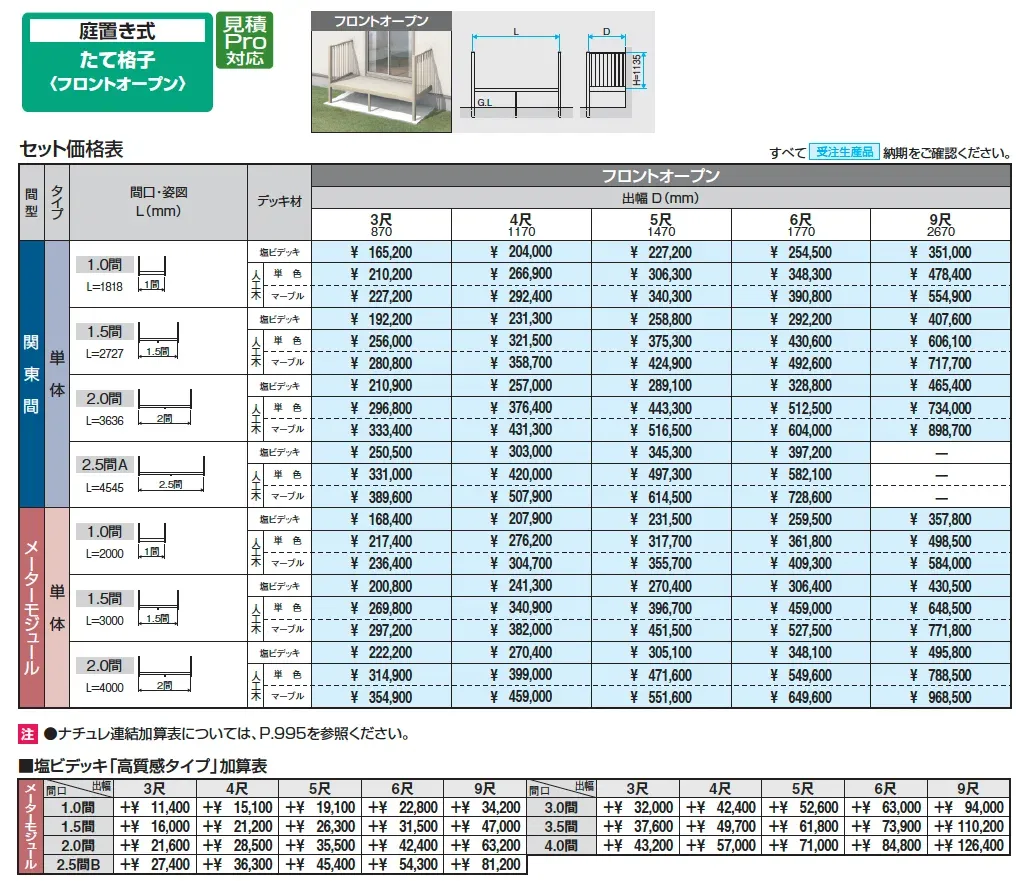The image size is (1016, 881).
Task: Click the ¥210,200 price cell
Action: [x=381, y=274]
